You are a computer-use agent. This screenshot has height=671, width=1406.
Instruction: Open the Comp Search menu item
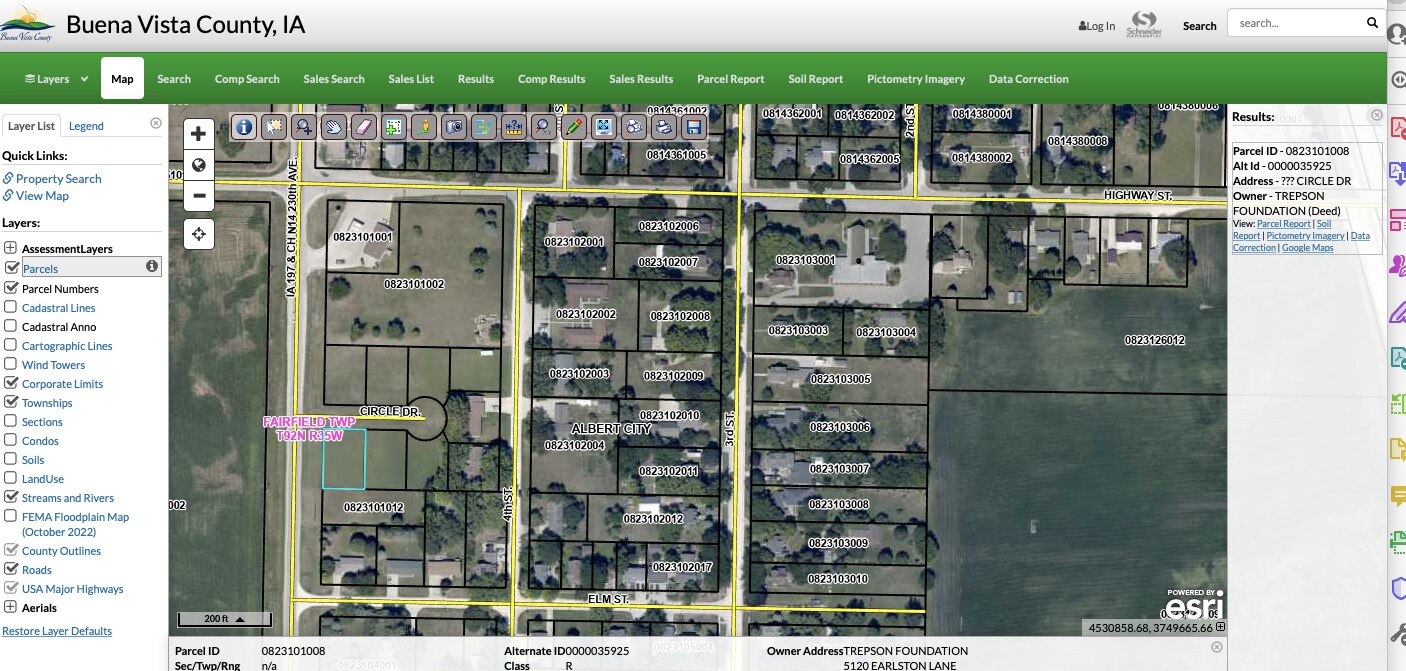tap(247, 78)
